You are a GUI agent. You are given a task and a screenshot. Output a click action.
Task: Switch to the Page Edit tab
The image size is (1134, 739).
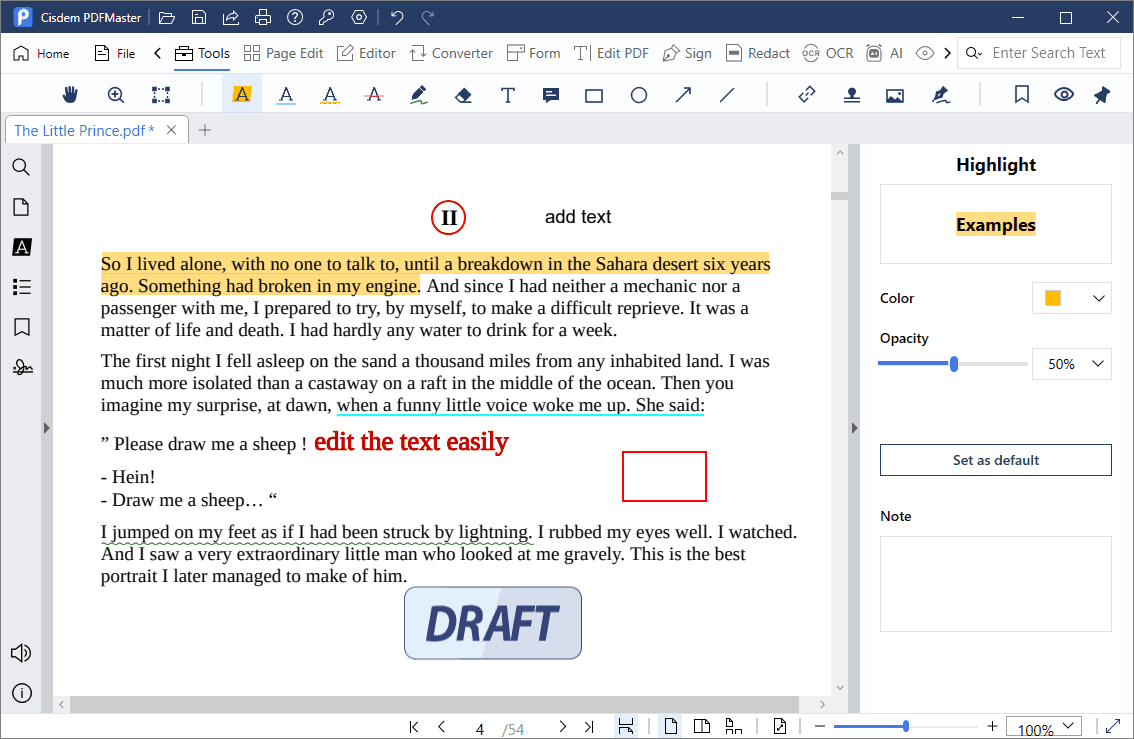click(284, 54)
